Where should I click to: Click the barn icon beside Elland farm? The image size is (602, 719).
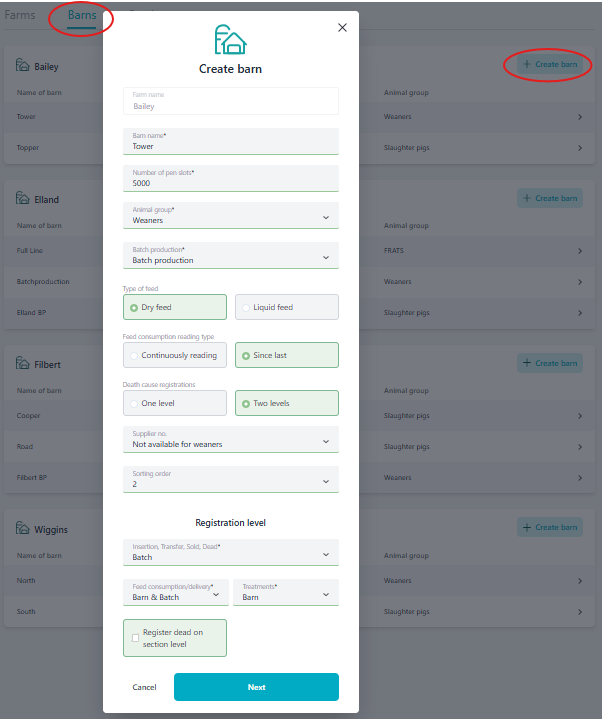coord(23,199)
